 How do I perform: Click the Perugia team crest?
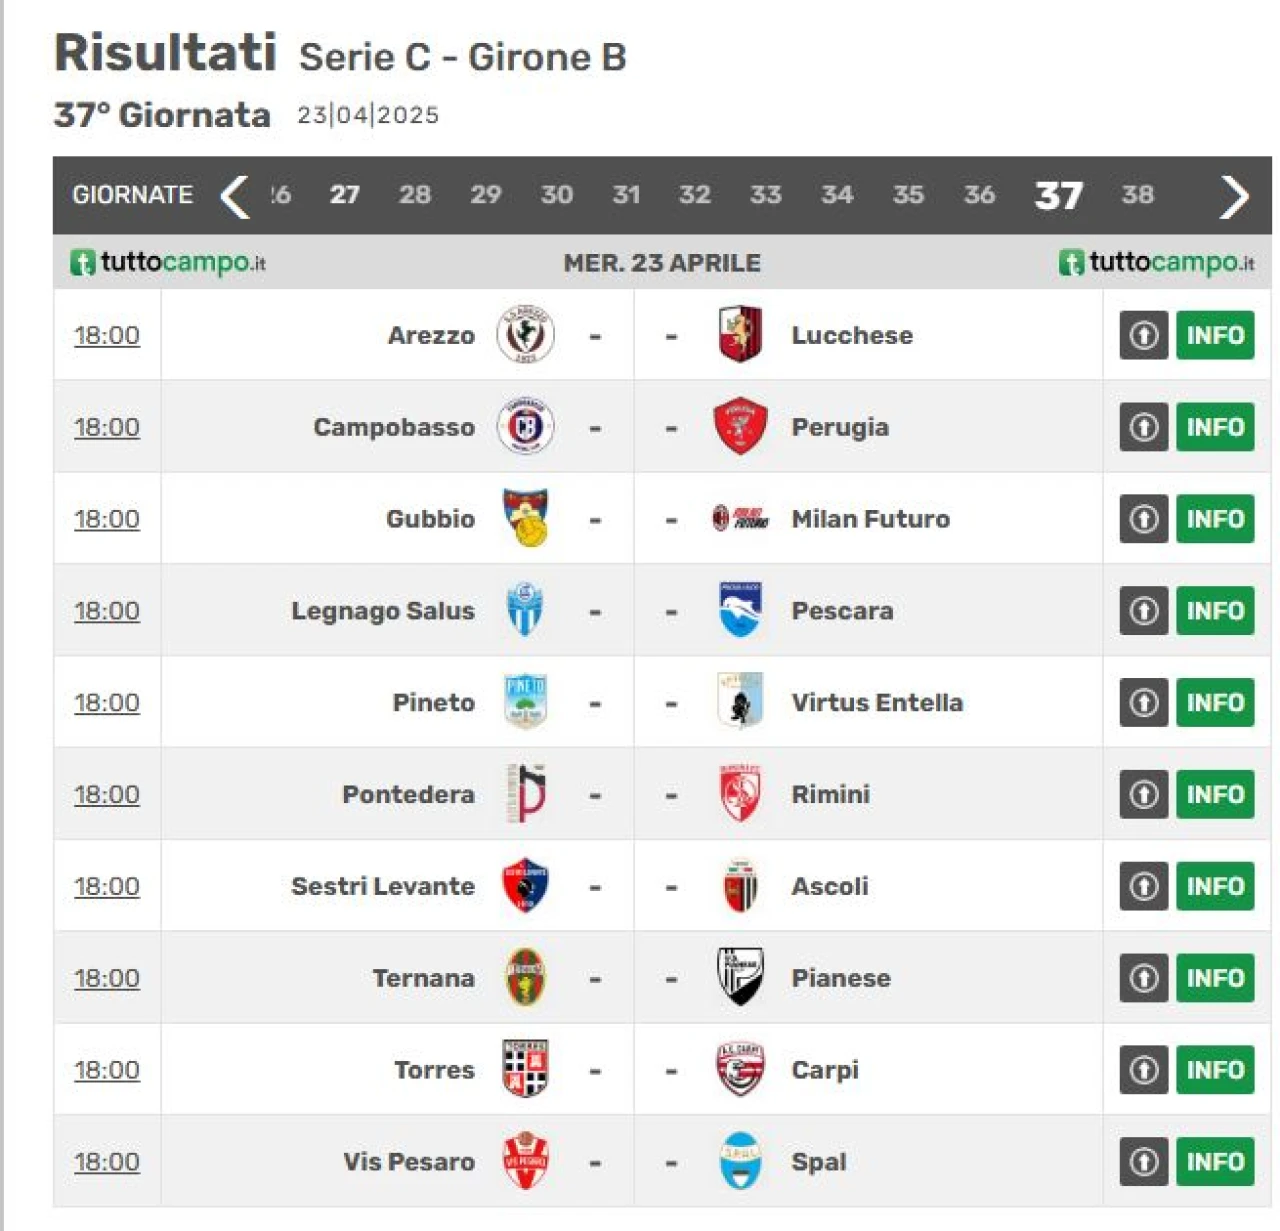(740, 426)
